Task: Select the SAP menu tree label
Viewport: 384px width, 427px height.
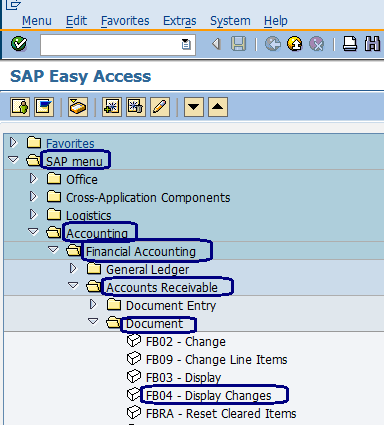Action: (x=74, y=162)
